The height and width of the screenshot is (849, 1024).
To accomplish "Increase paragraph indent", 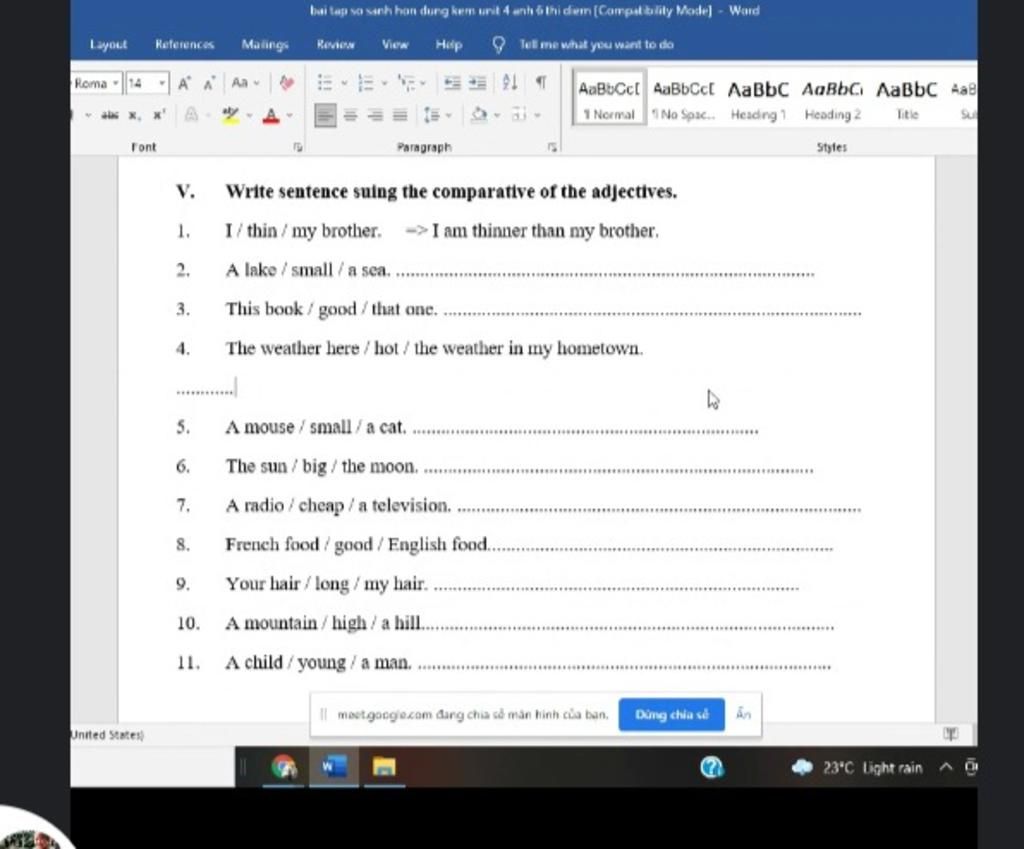I will tap(478, 83).
